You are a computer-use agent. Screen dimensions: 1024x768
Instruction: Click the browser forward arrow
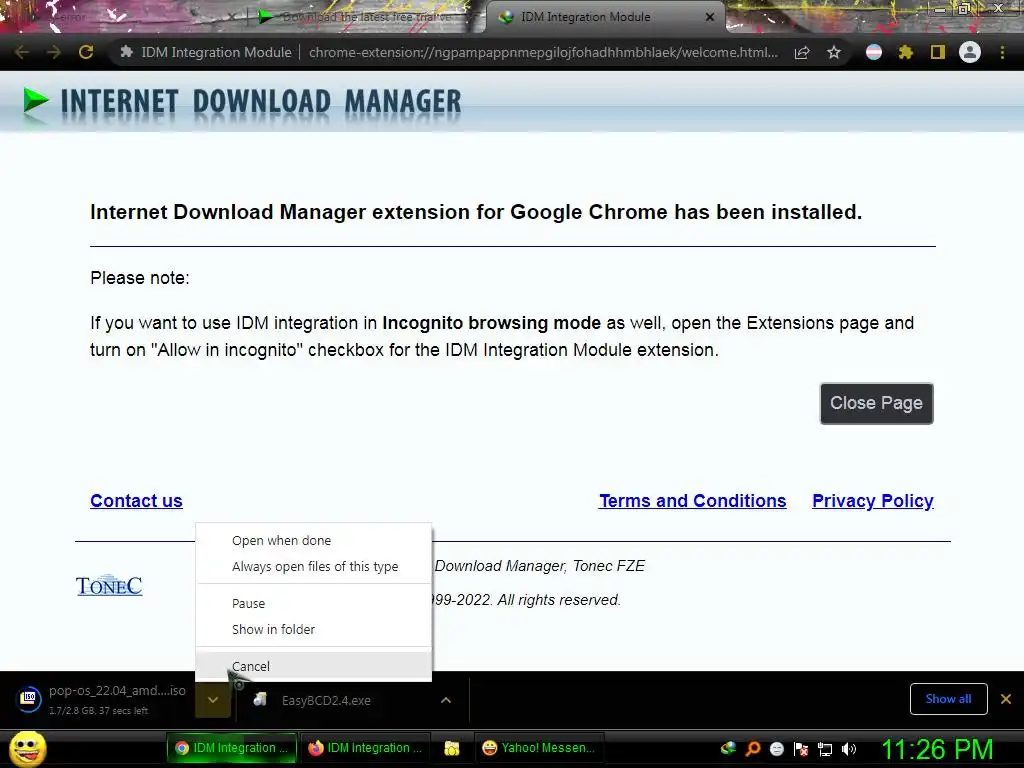[54, 52]
